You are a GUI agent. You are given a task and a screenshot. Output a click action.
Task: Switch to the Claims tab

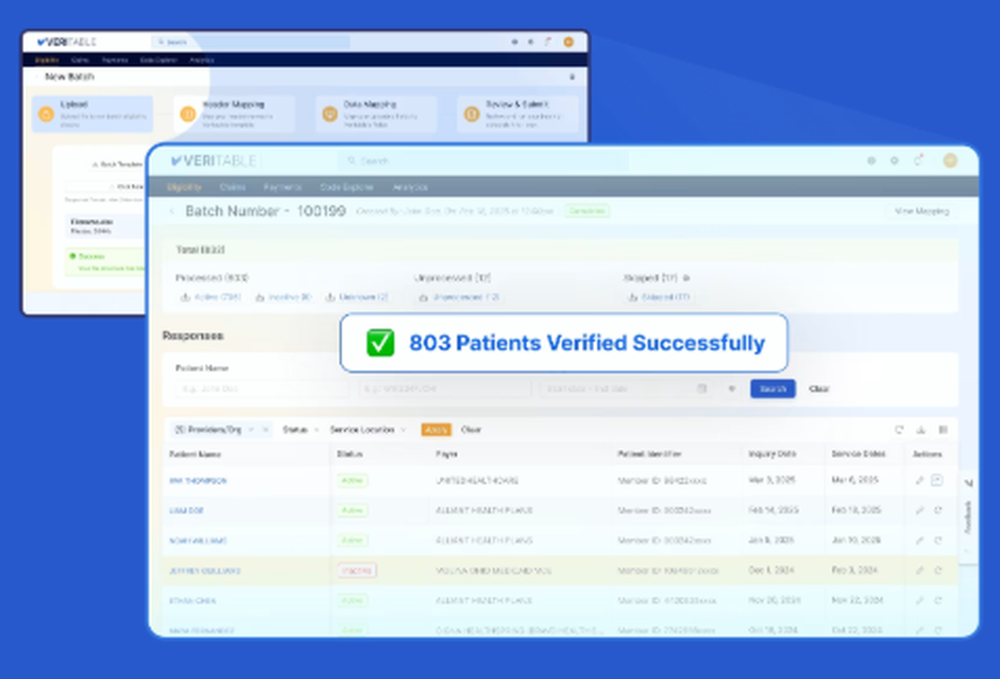coord(233,186)
